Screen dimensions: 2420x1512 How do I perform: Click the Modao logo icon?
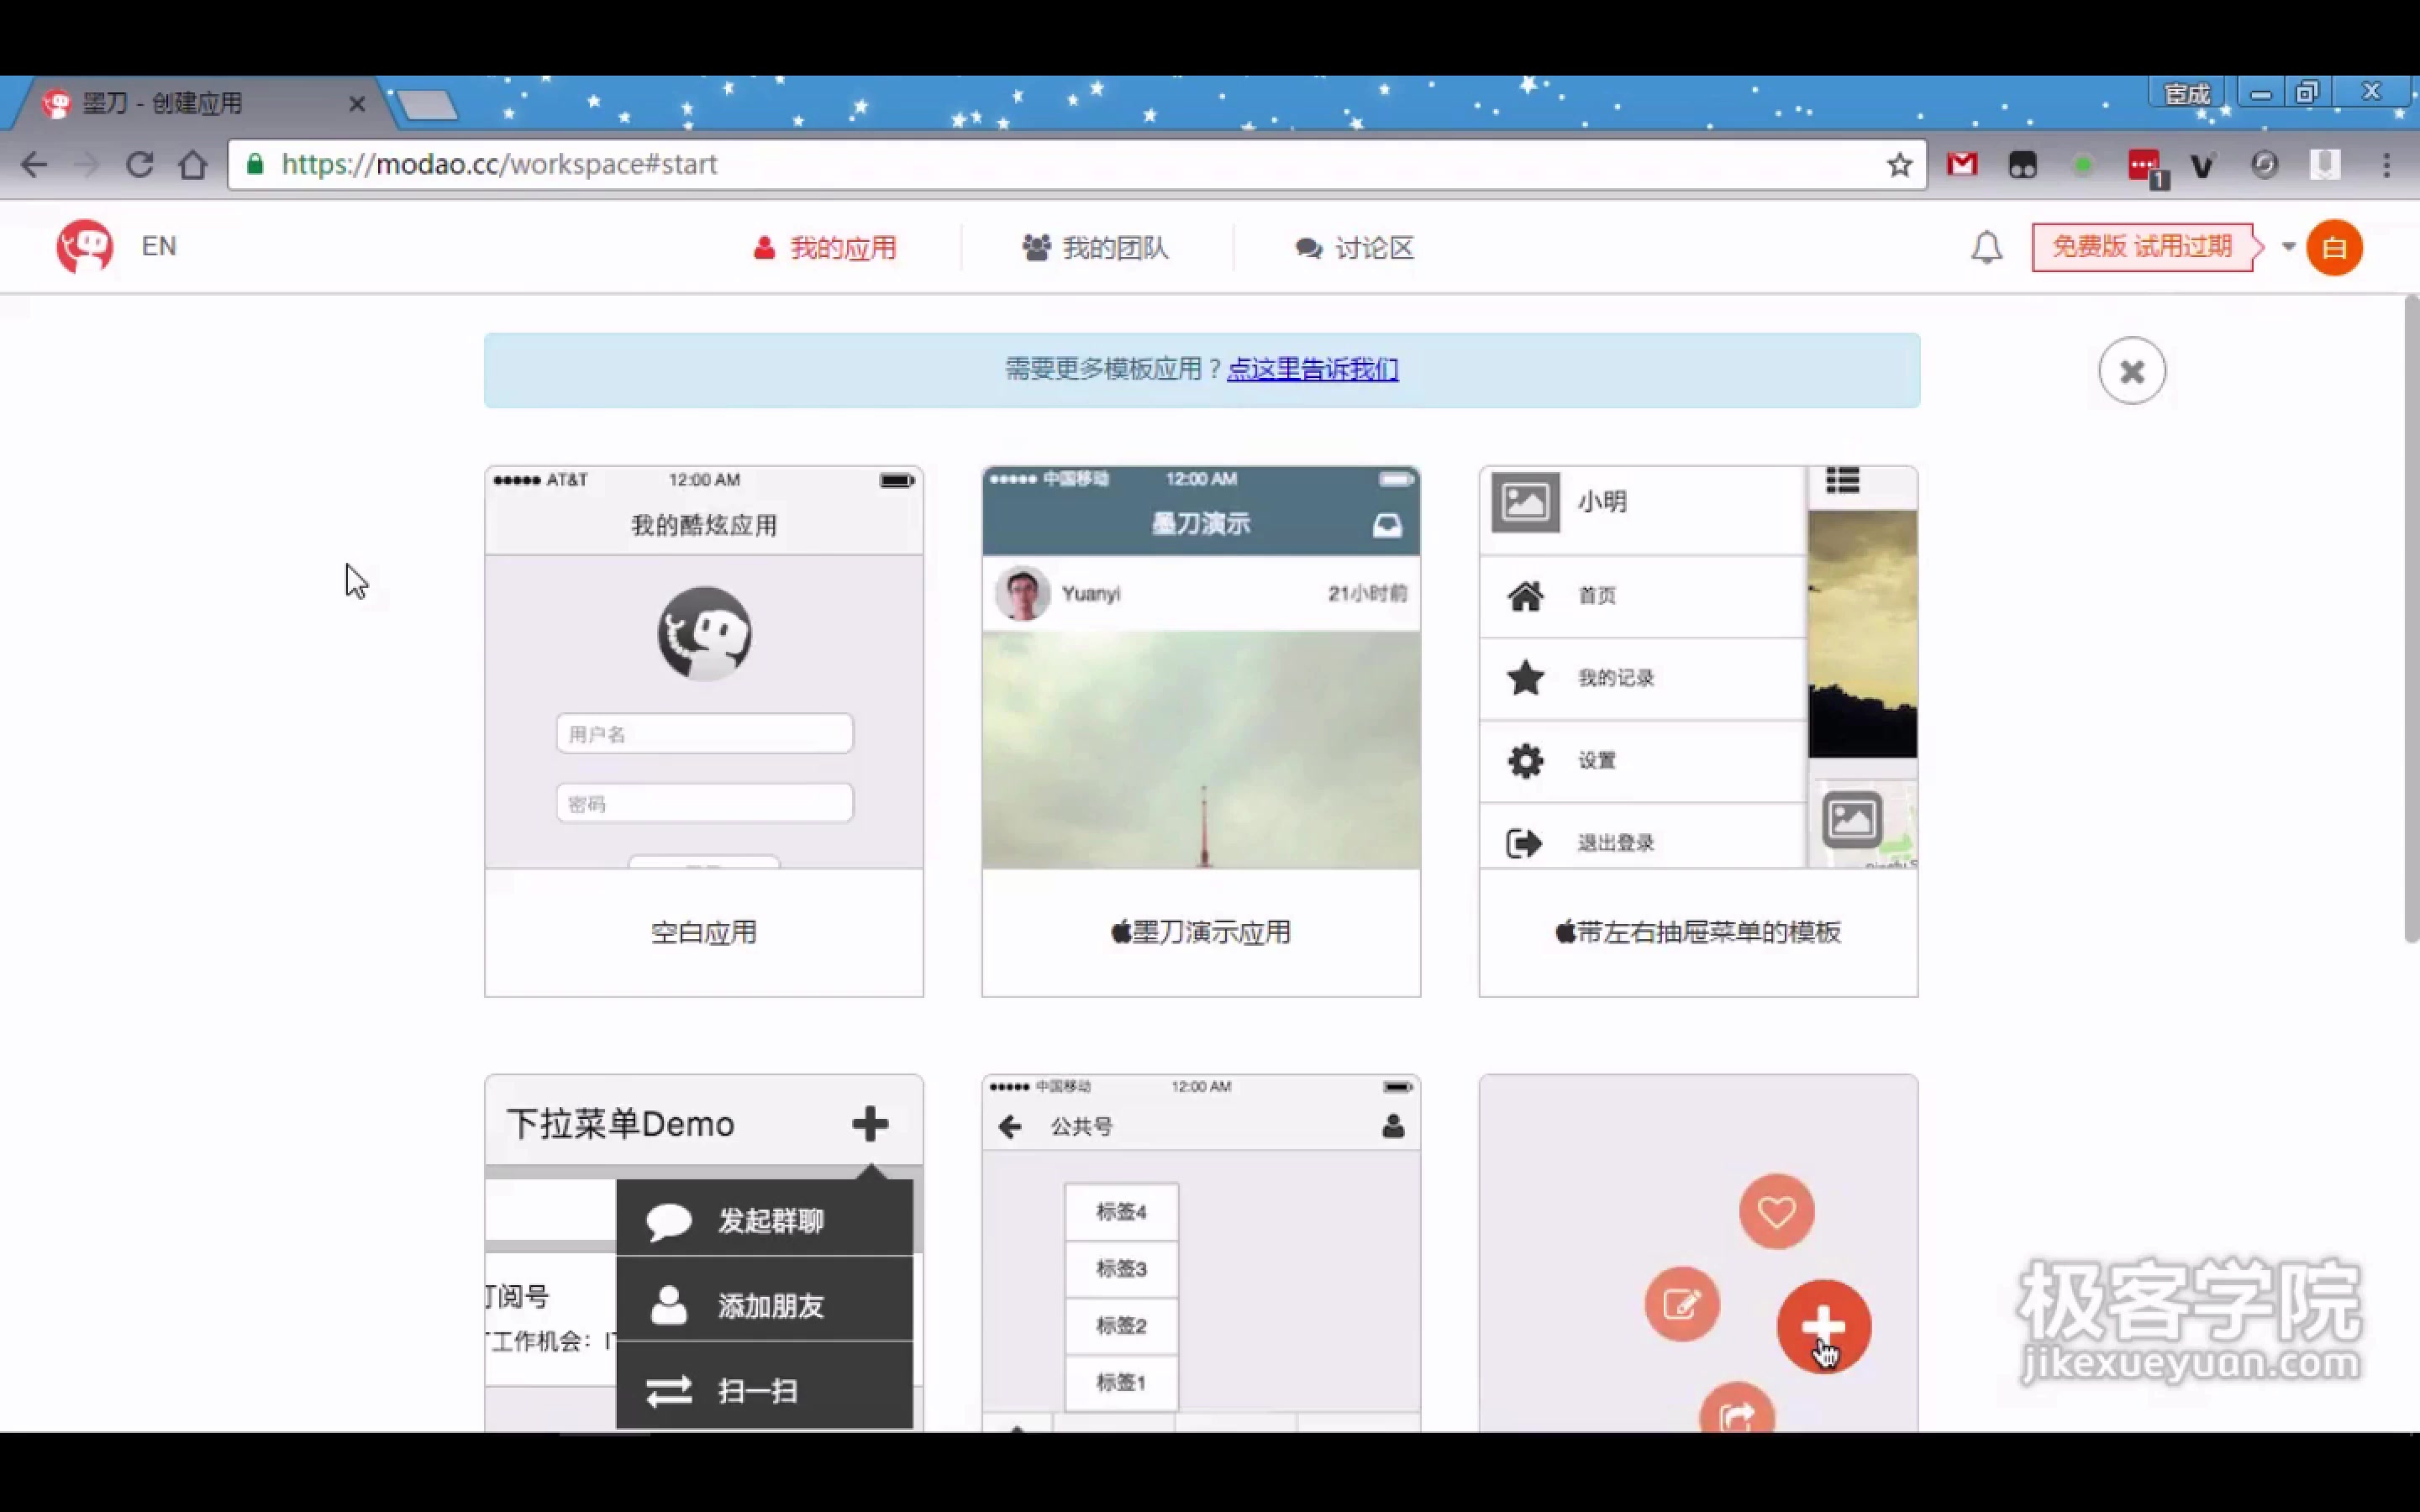pos(84,246)
